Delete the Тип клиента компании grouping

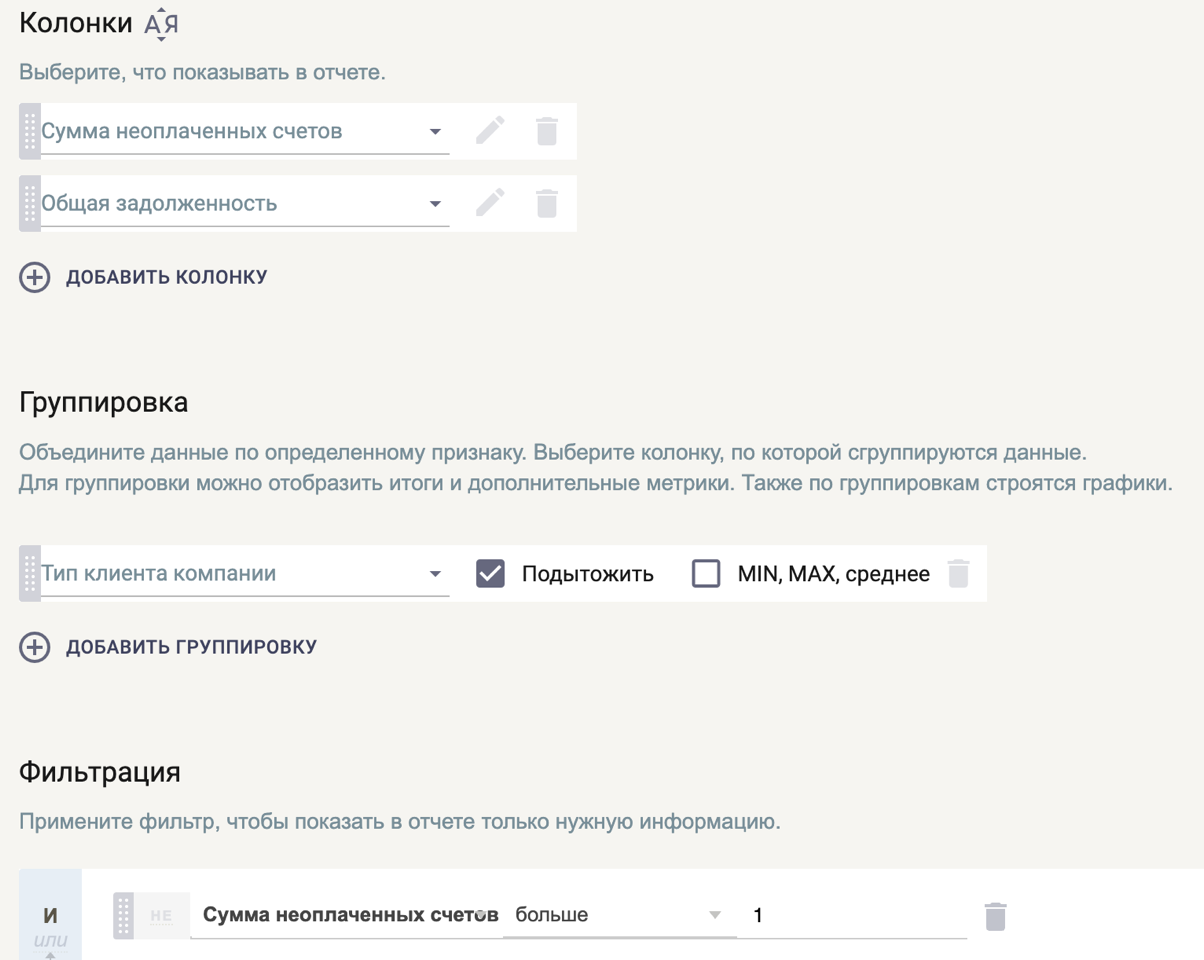pyautogui.click(x=958, y=573)
